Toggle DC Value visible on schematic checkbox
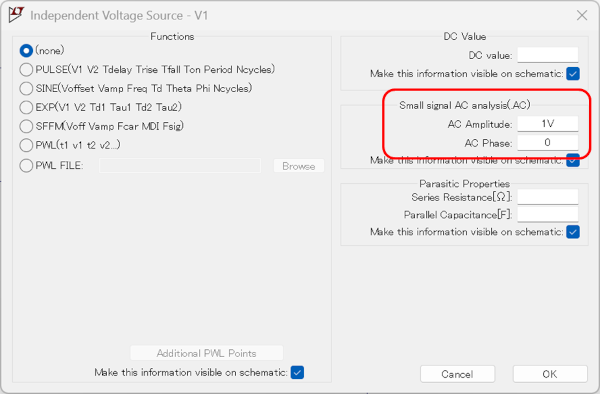The height and width of the screenshot is (394, 600). (x=573, y=73)
